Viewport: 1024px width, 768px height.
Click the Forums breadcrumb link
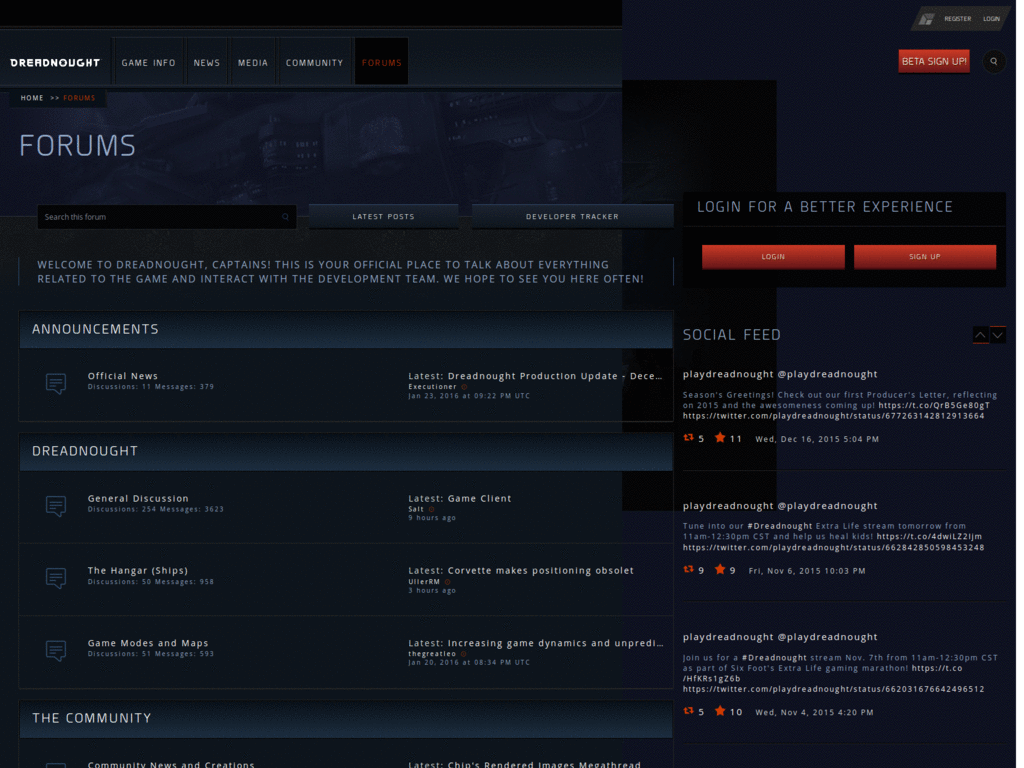click(x=79, y=98)
